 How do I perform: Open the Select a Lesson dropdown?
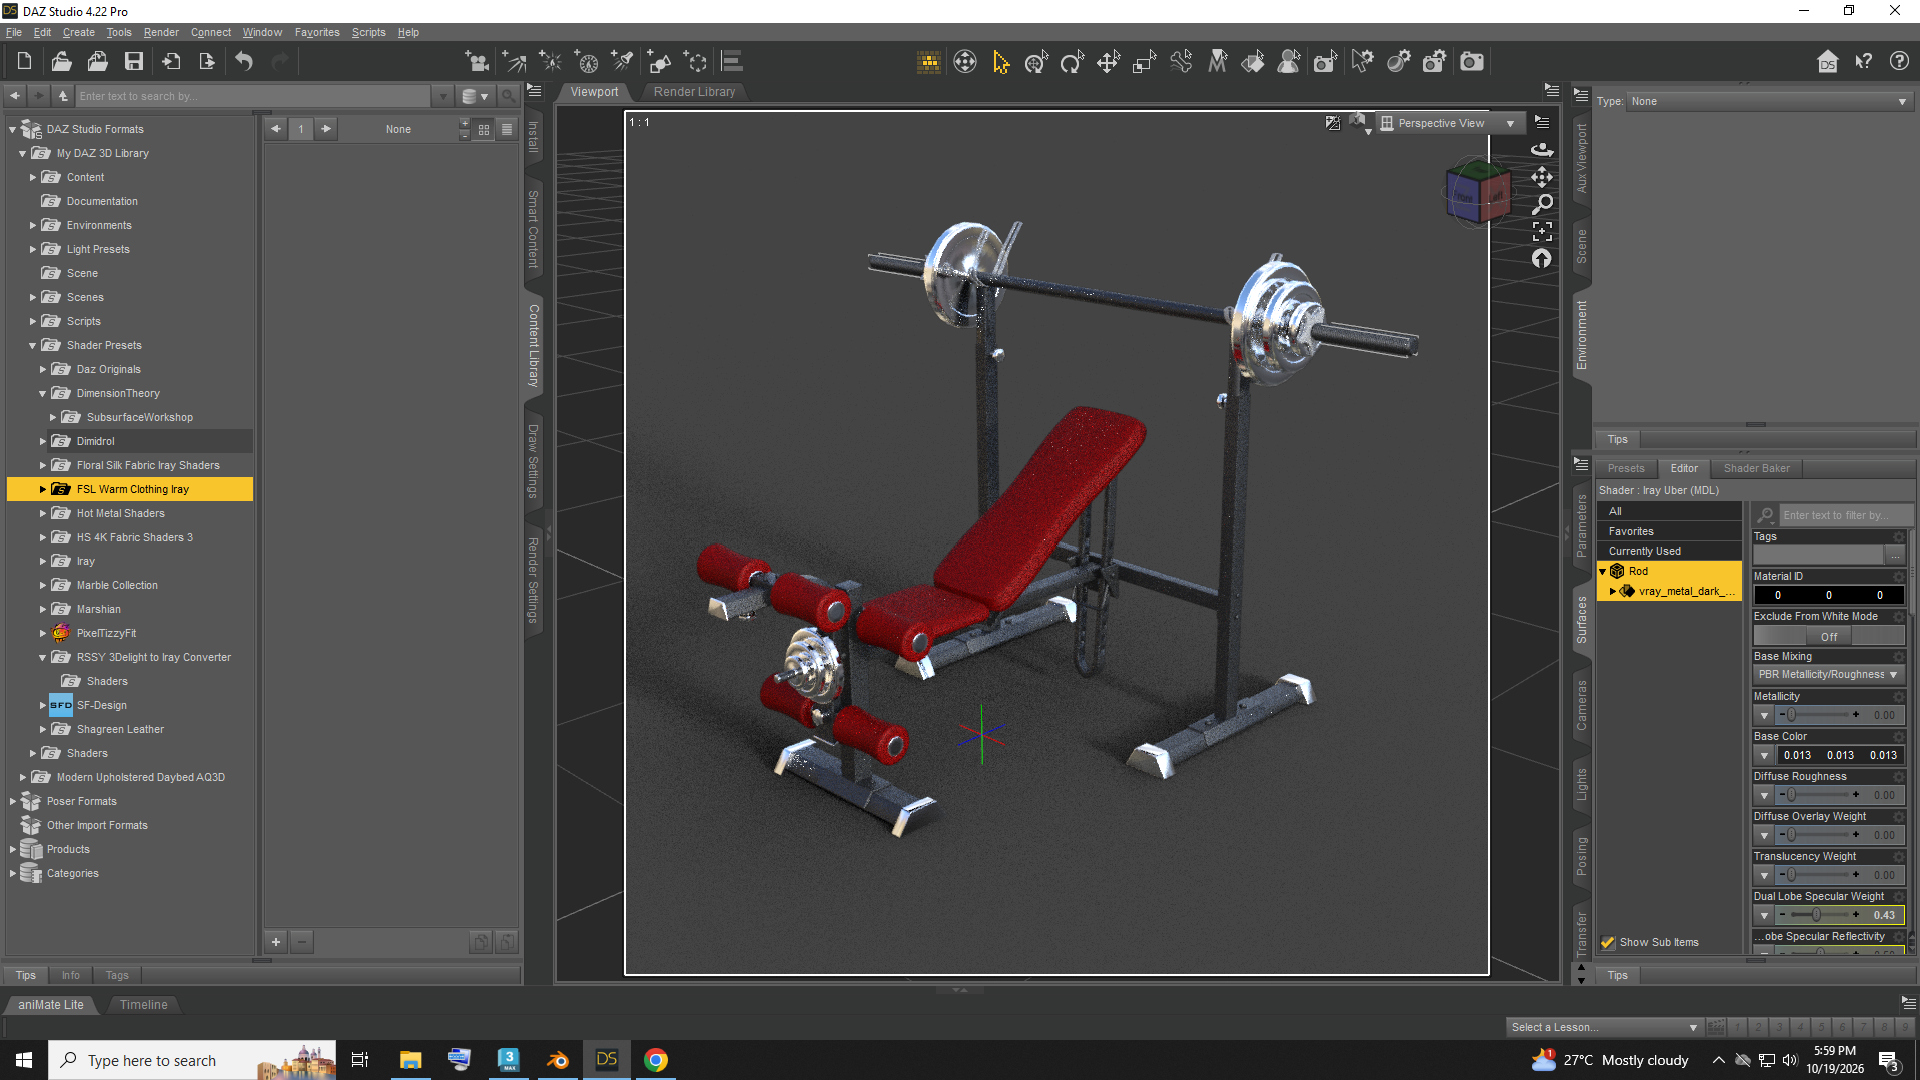1604,1027
